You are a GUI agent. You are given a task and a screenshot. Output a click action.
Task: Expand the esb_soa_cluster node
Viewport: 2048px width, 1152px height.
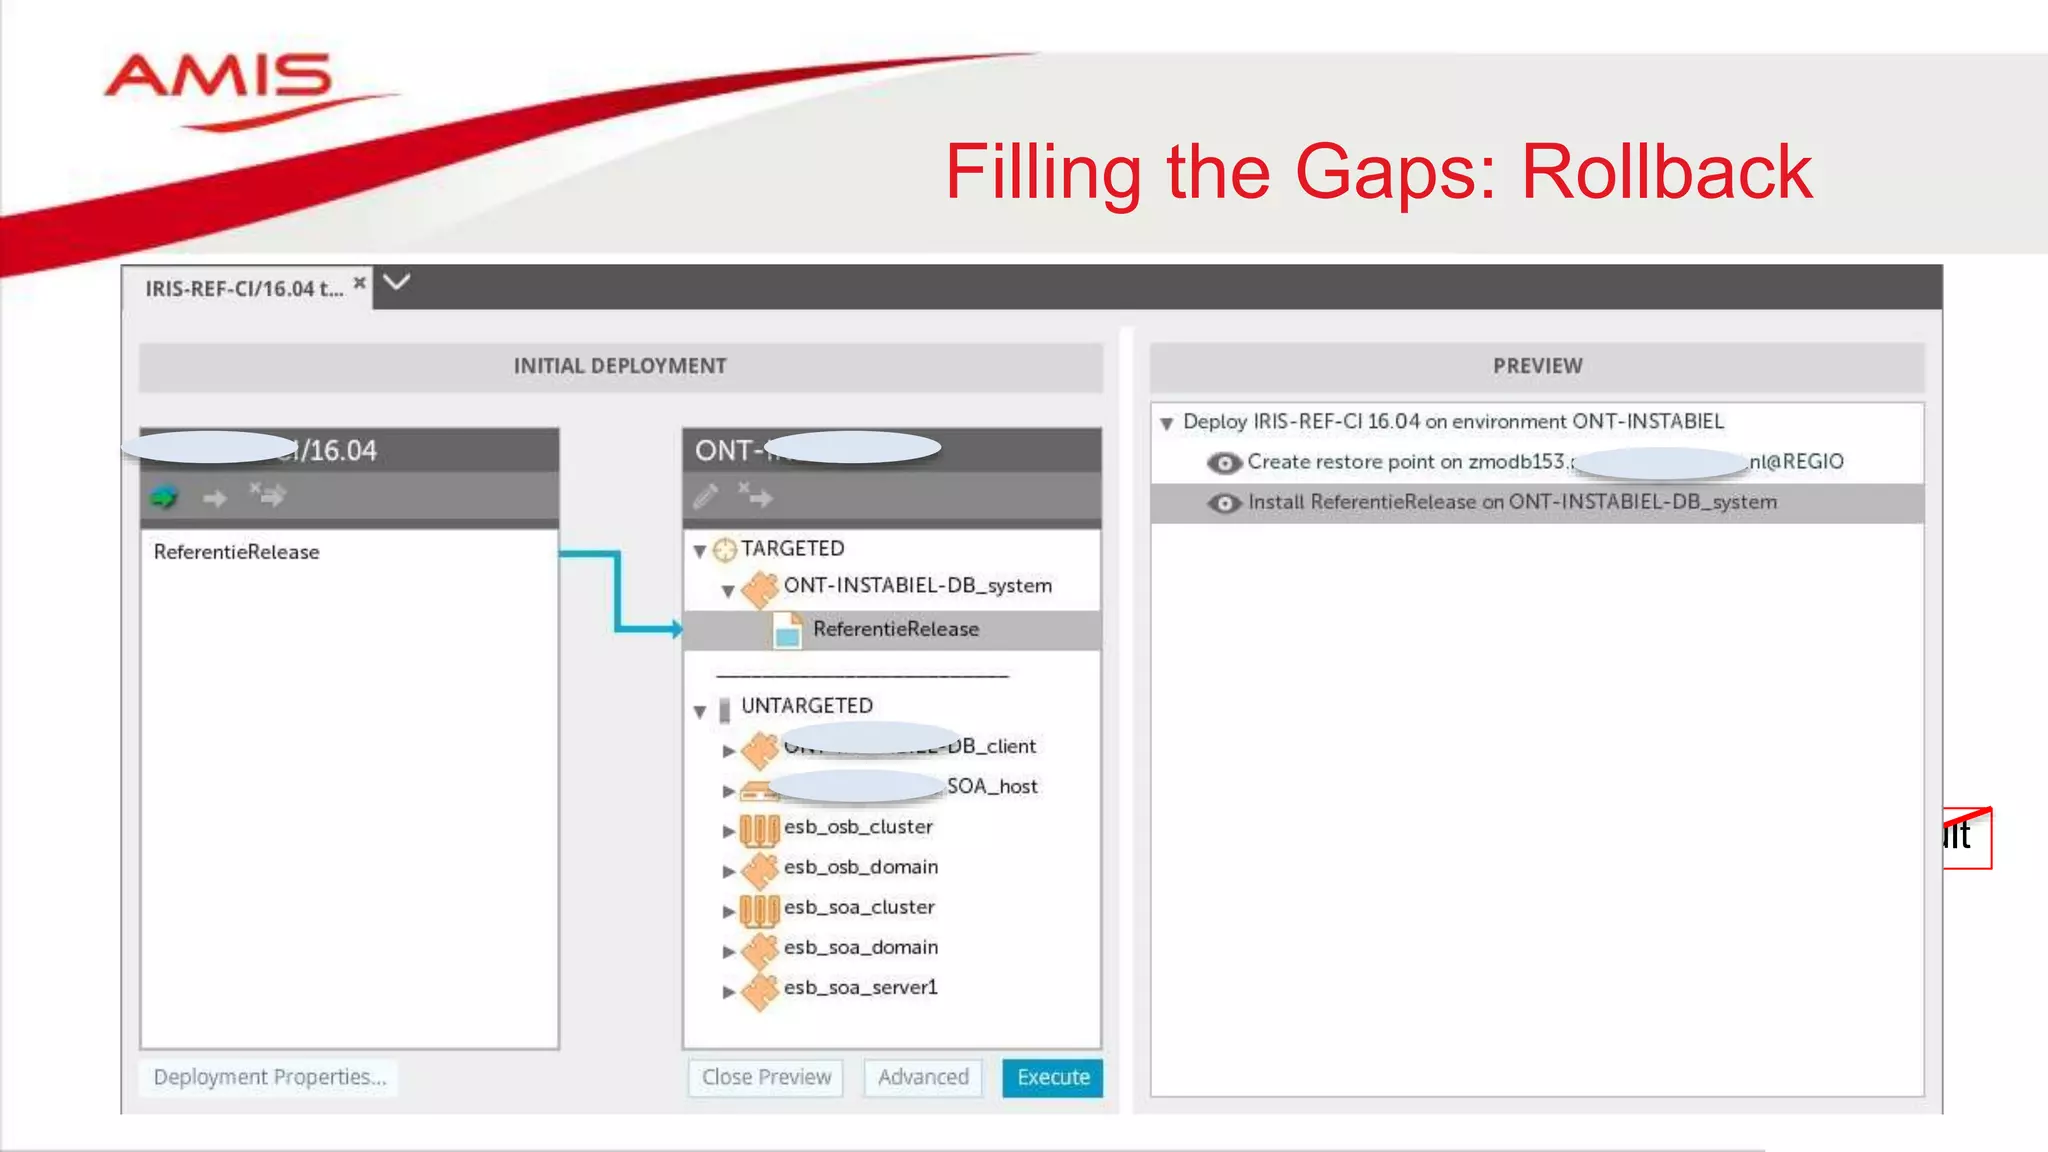click(x=729, y=911)
